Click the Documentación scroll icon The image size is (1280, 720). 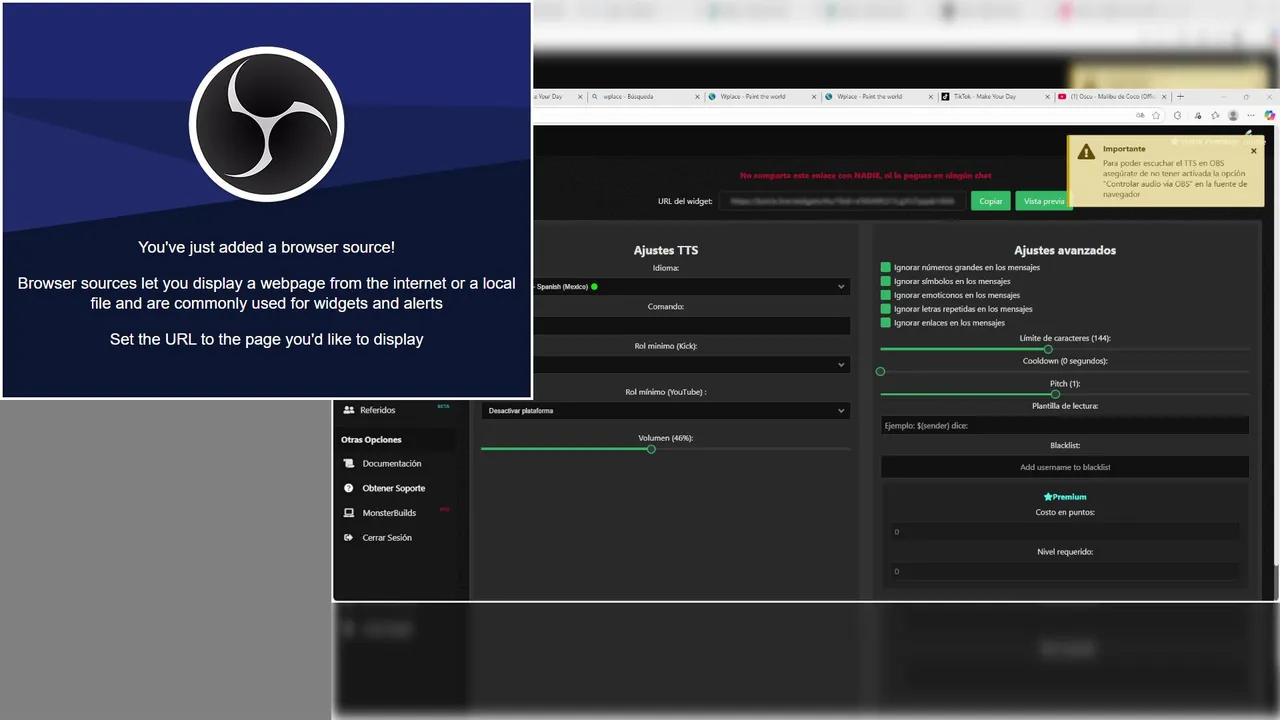pos(349,464)
